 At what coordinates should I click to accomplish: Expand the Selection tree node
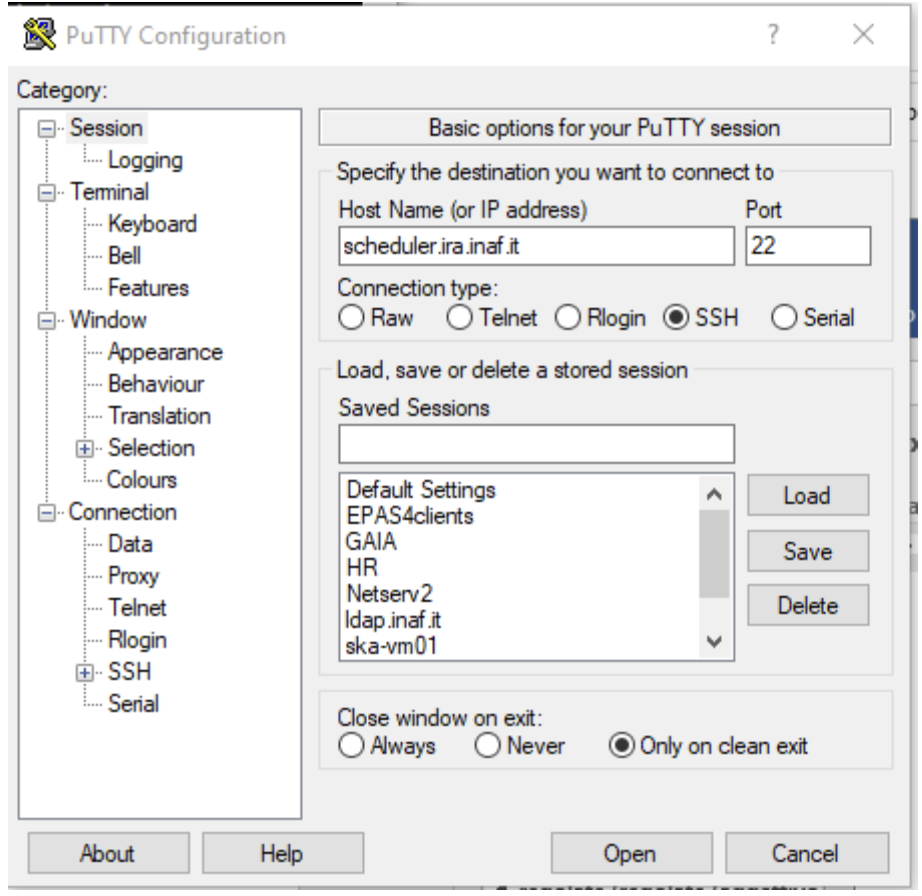(x=85, y=449)
